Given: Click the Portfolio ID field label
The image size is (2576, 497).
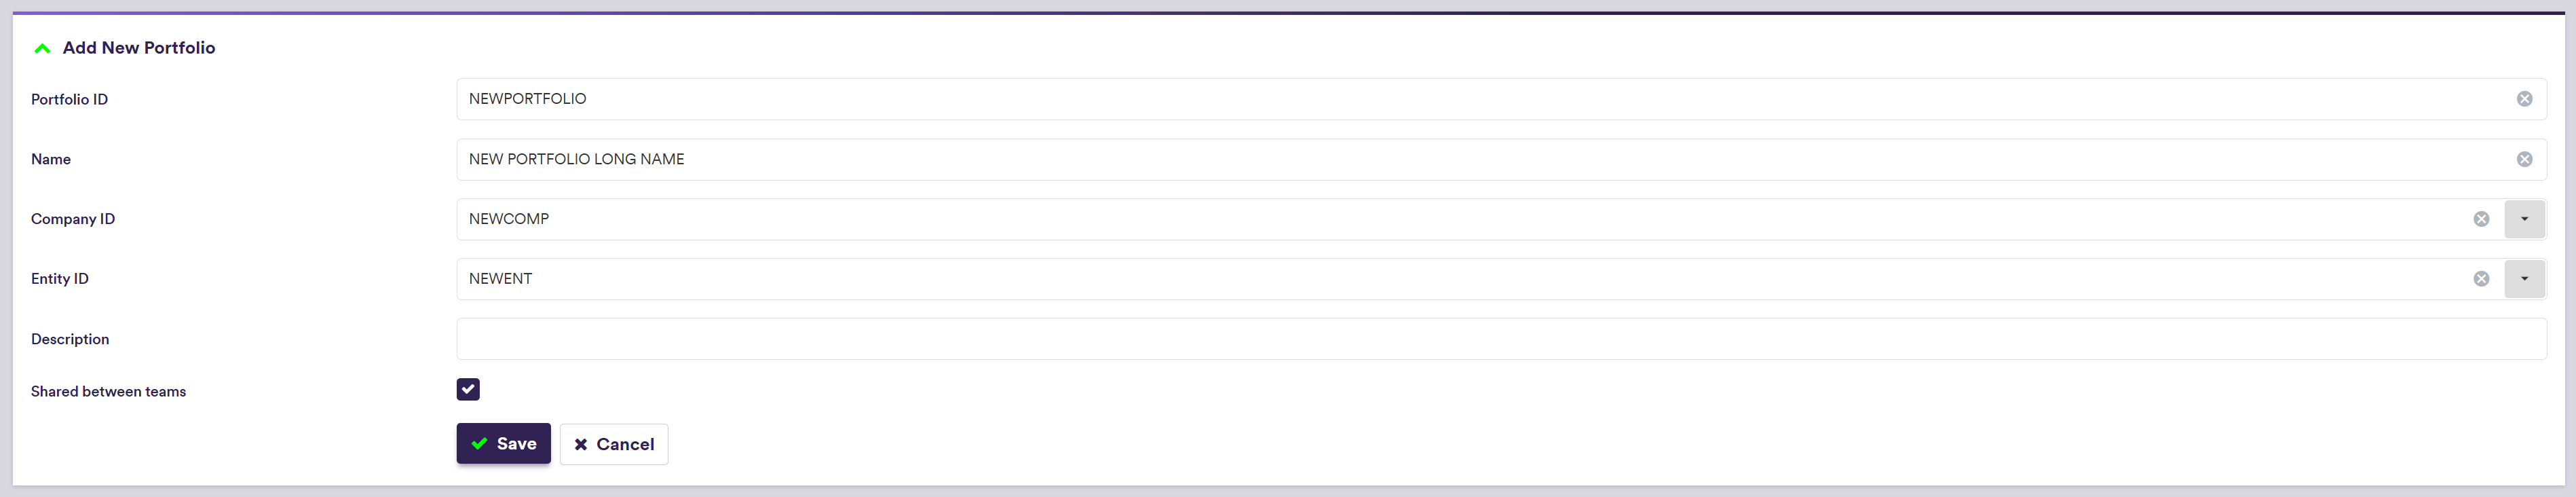Looking at the screenshot, I should click(x=69, y=99).
